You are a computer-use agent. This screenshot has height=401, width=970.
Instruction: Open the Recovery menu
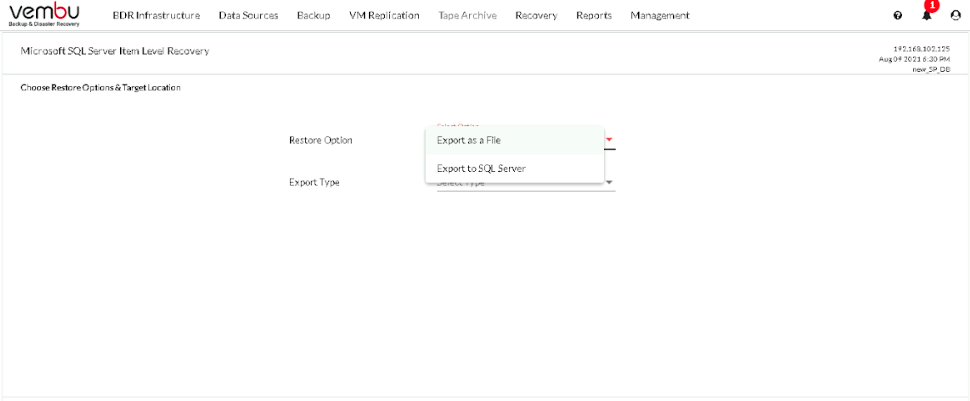pyautogui.click(x=536, y=15)
